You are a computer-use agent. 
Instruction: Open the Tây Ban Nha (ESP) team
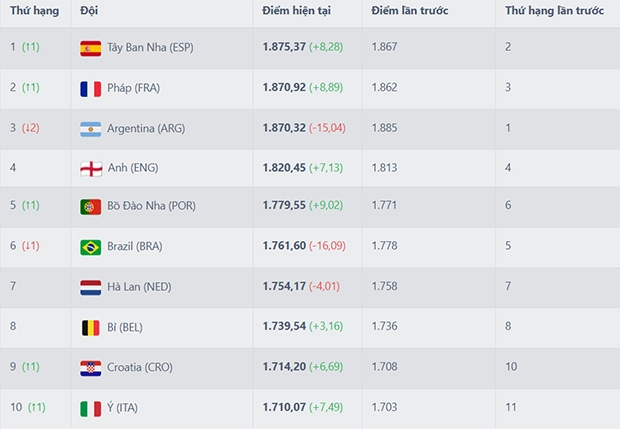click(151, 48)
